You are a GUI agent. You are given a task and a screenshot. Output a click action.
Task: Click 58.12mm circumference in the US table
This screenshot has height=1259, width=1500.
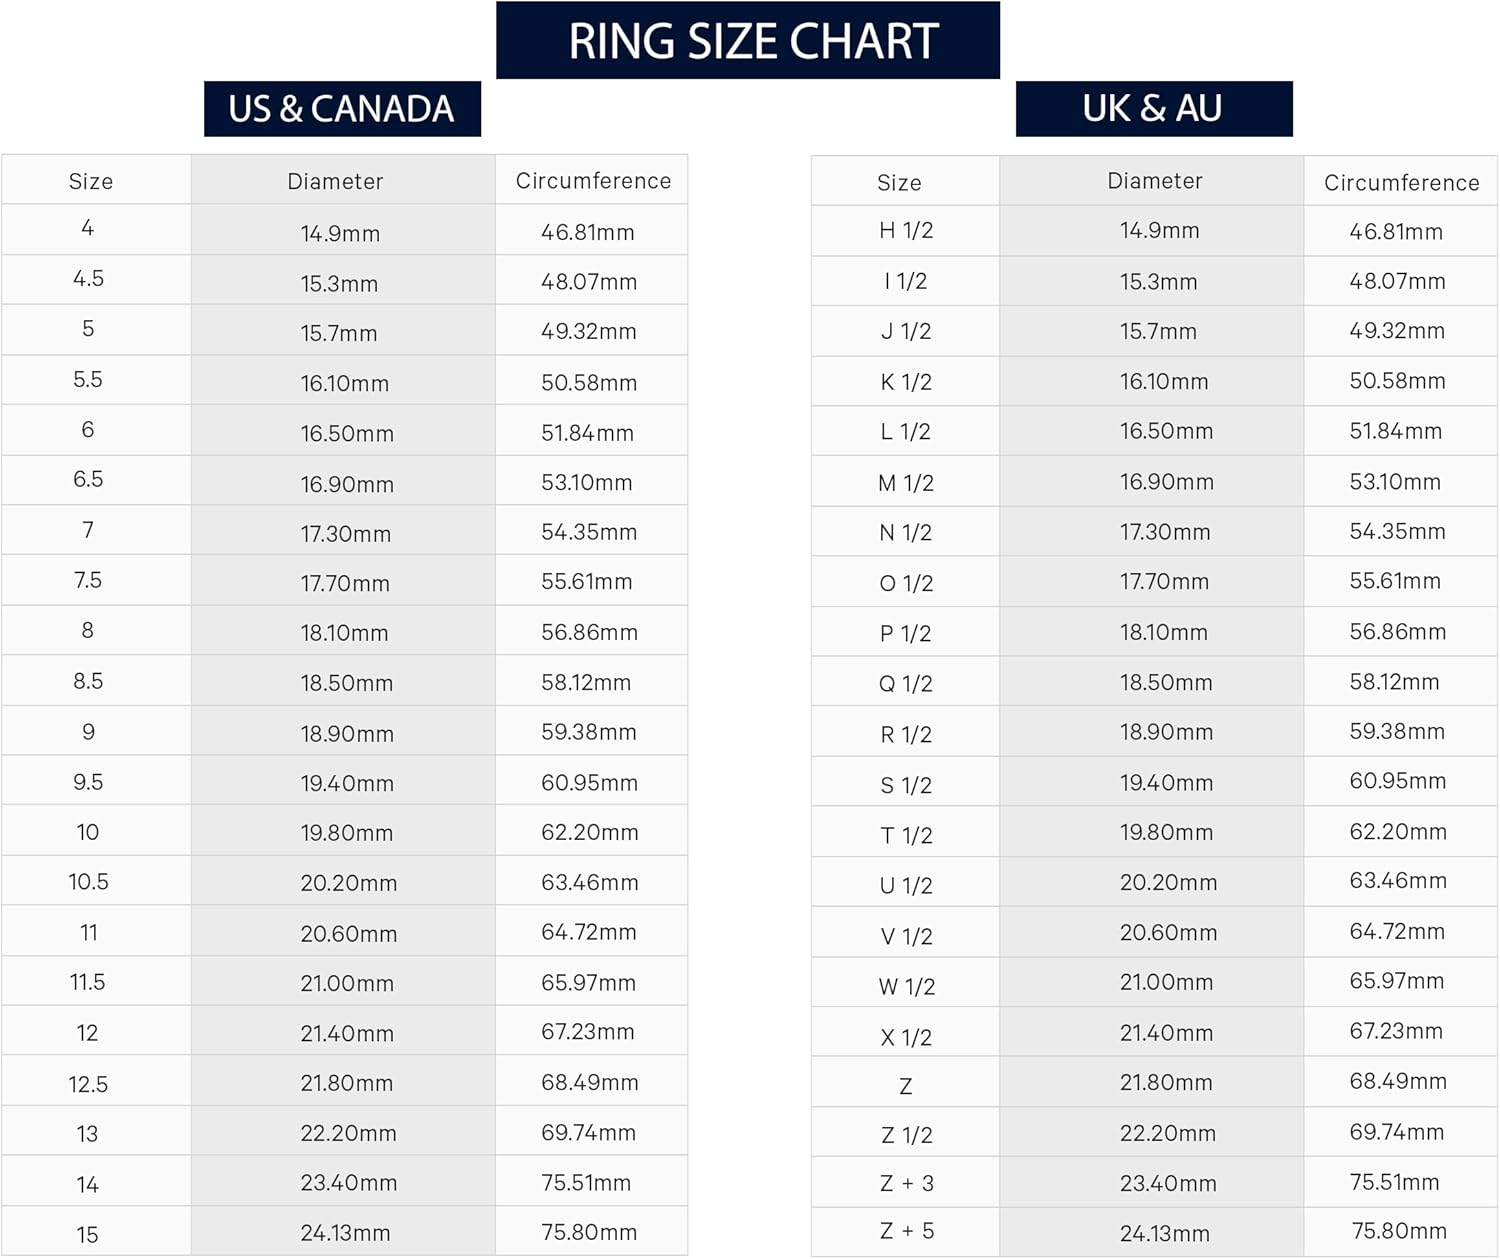pyautogui.click(x=586, y=683)
